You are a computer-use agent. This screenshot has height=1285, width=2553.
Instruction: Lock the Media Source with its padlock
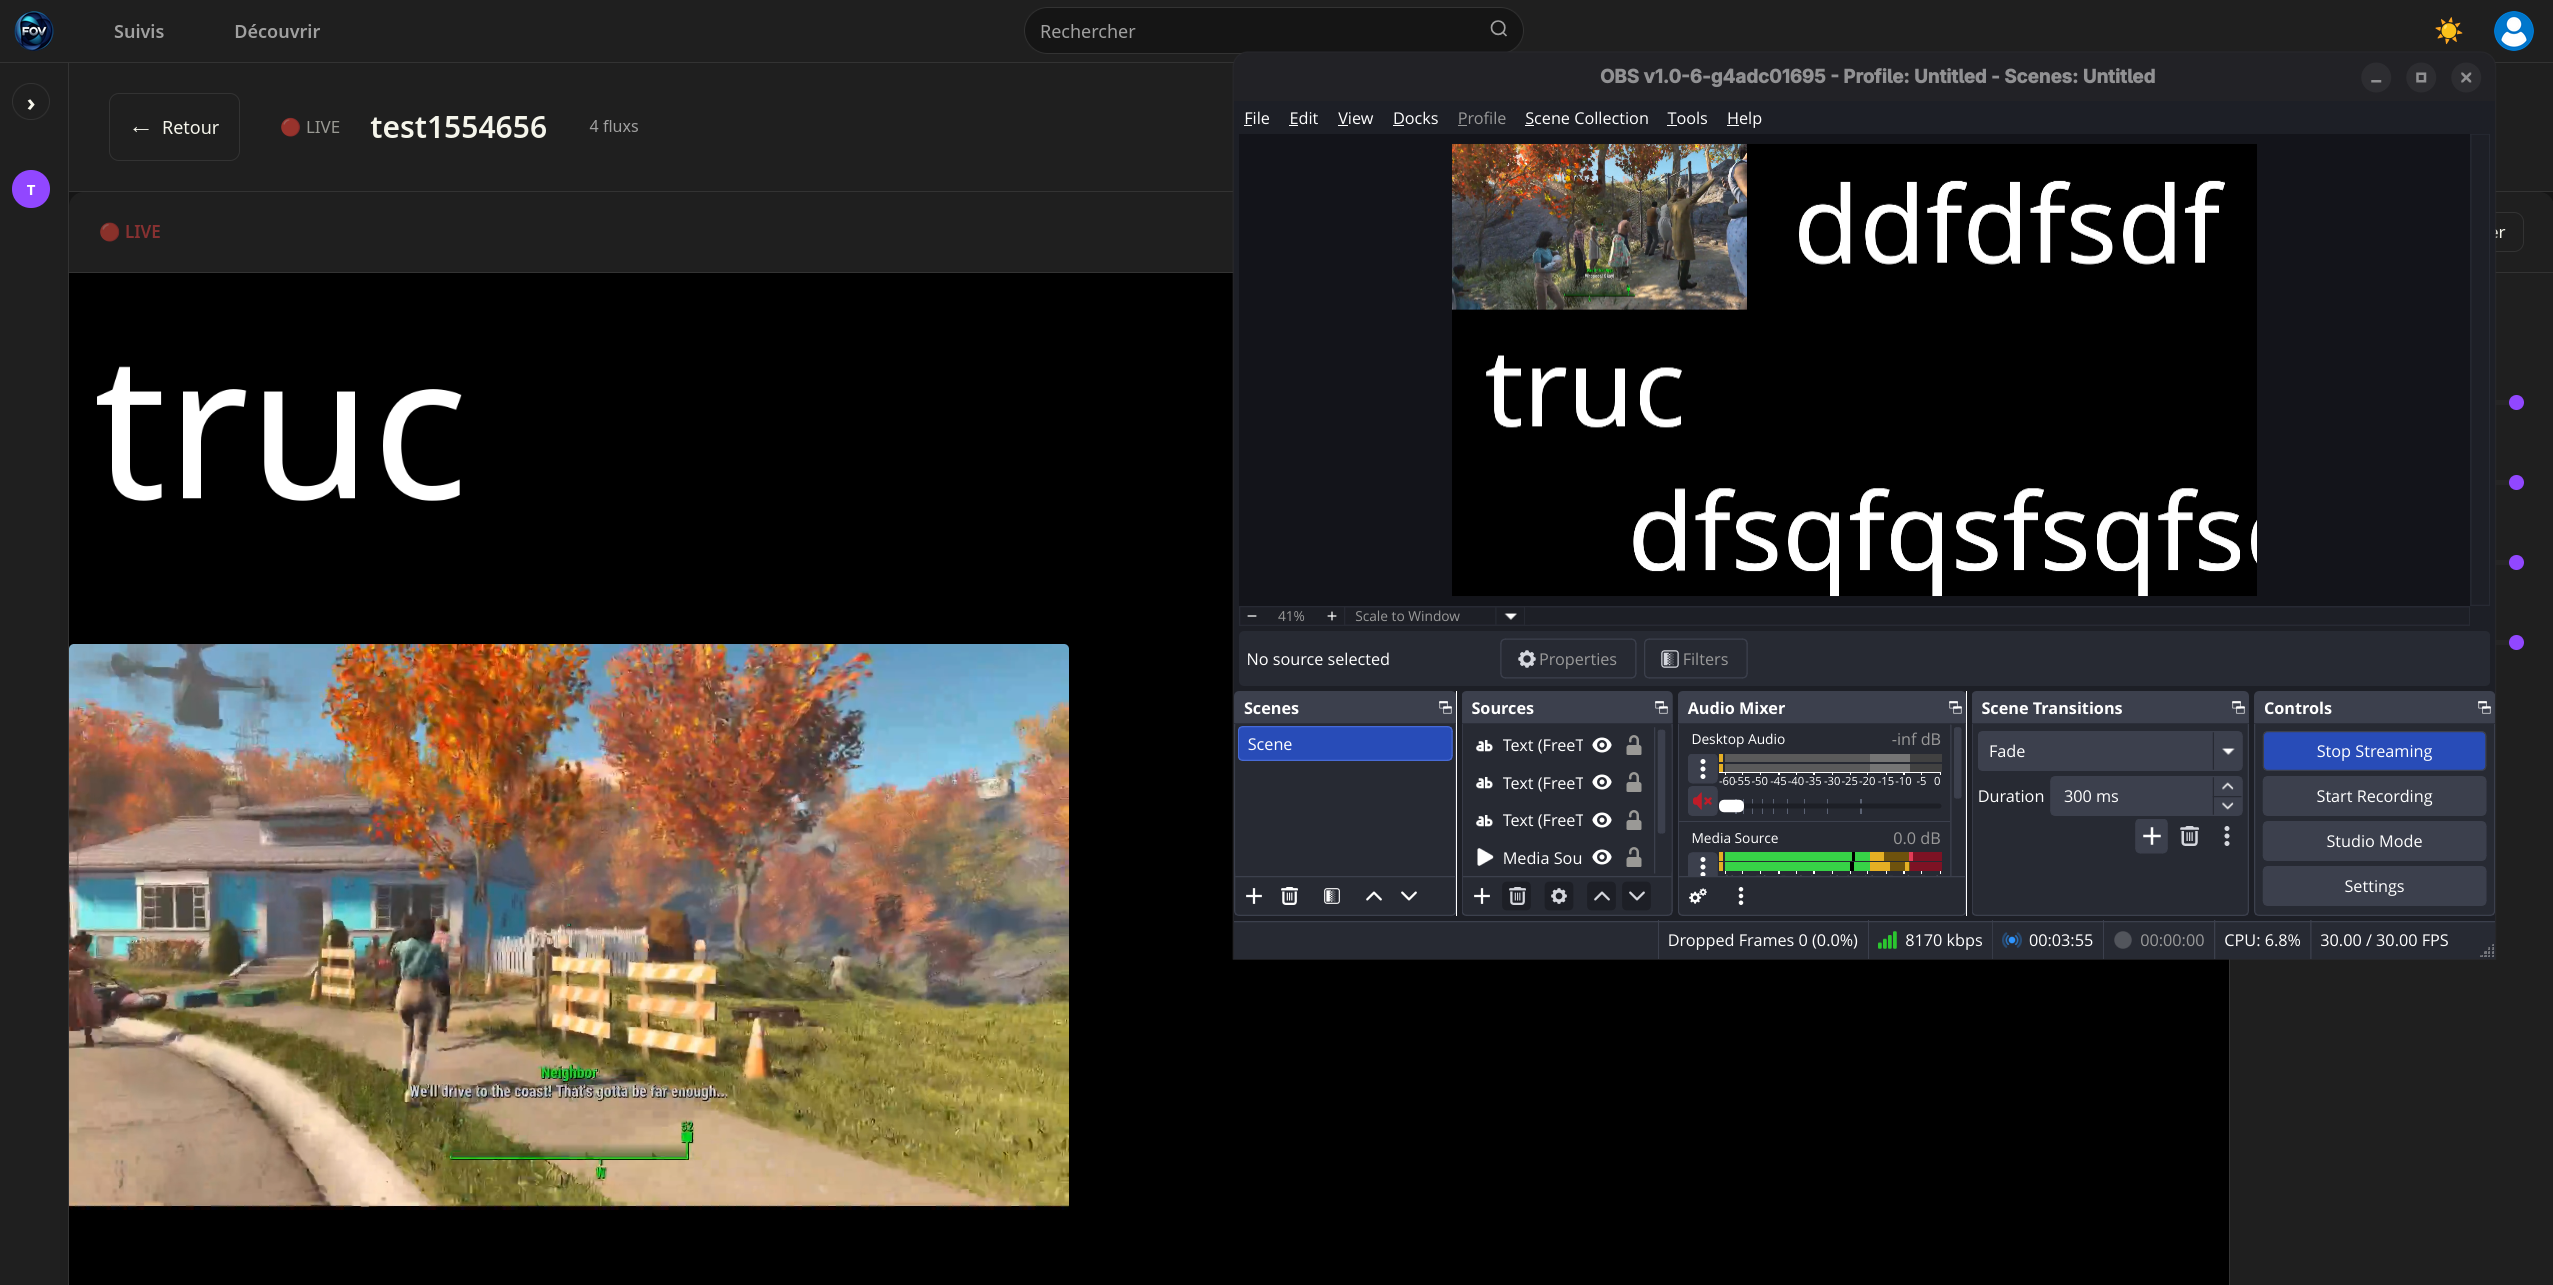1634,857
